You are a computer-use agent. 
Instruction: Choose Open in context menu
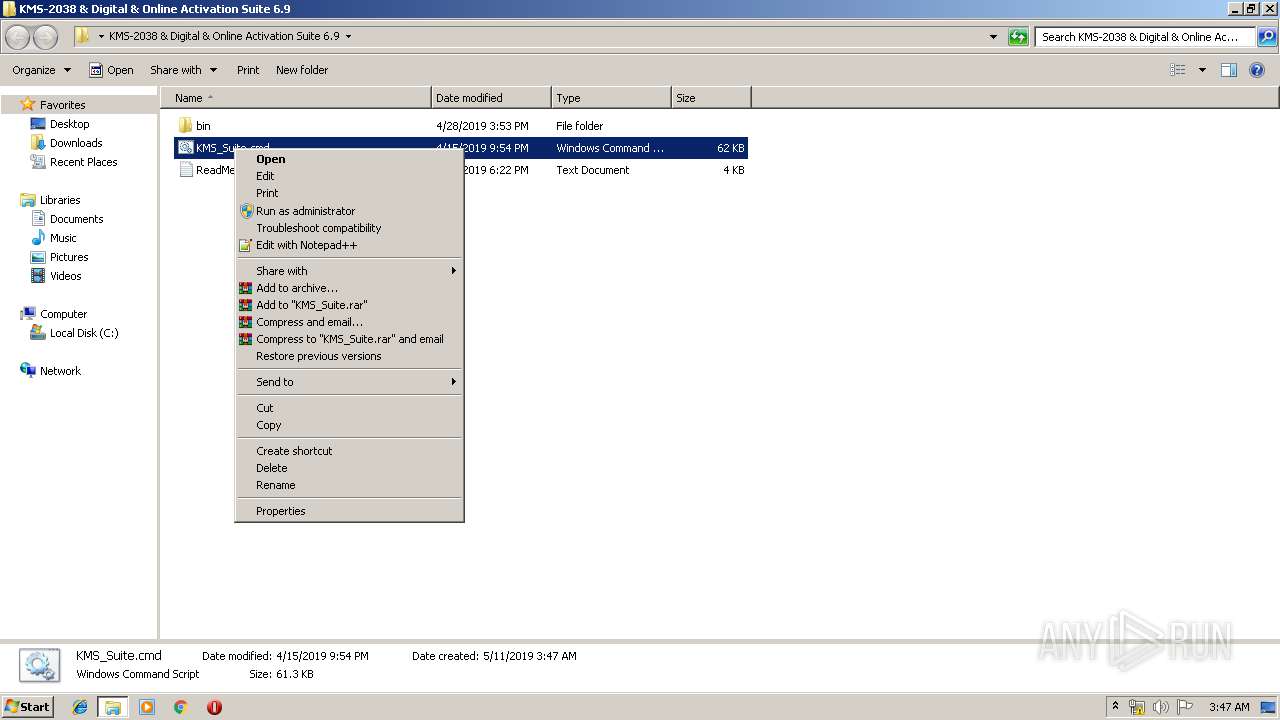tap(349, 159)
